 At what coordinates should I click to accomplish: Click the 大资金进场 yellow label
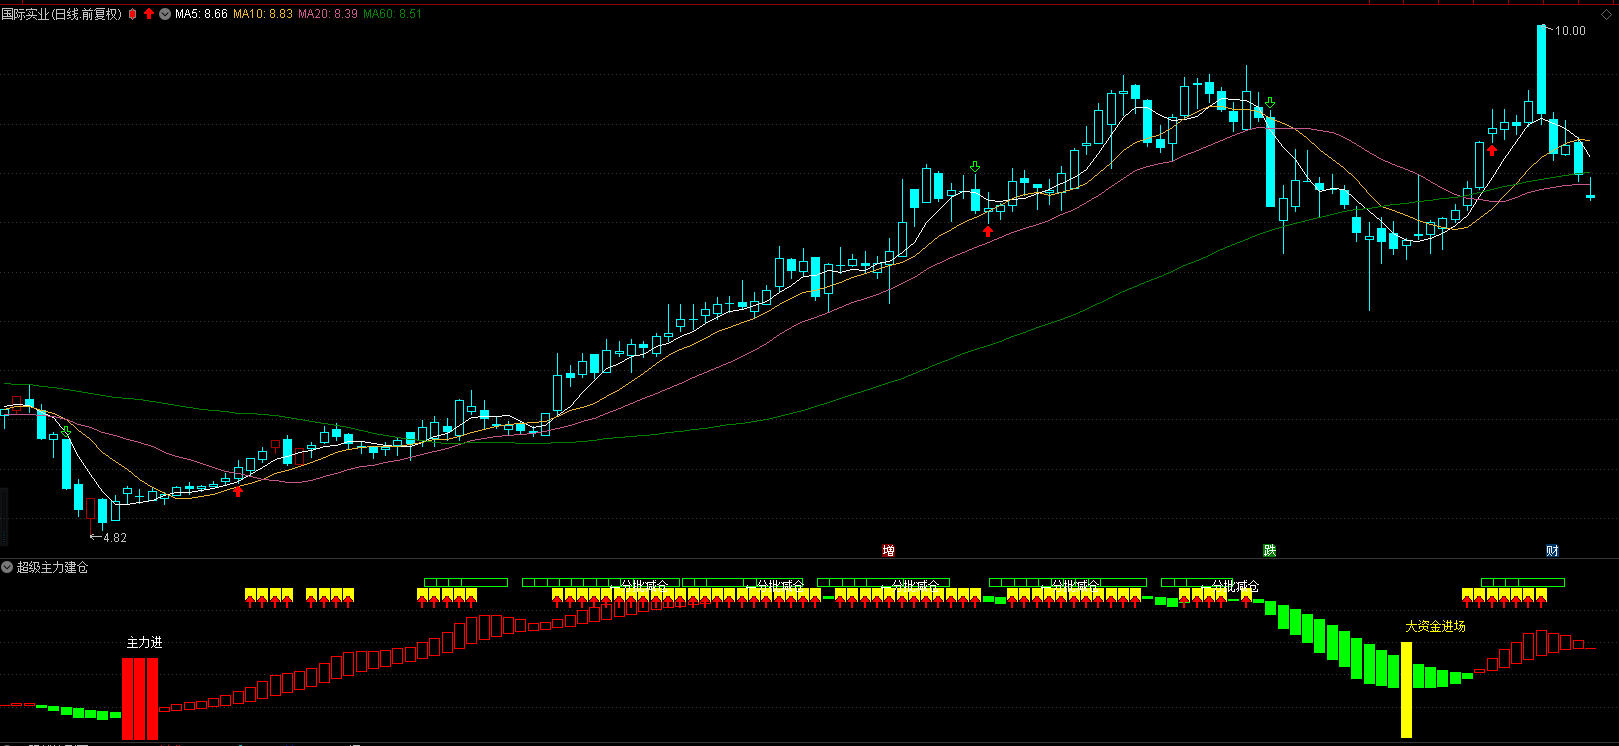tap(1435, 626)
